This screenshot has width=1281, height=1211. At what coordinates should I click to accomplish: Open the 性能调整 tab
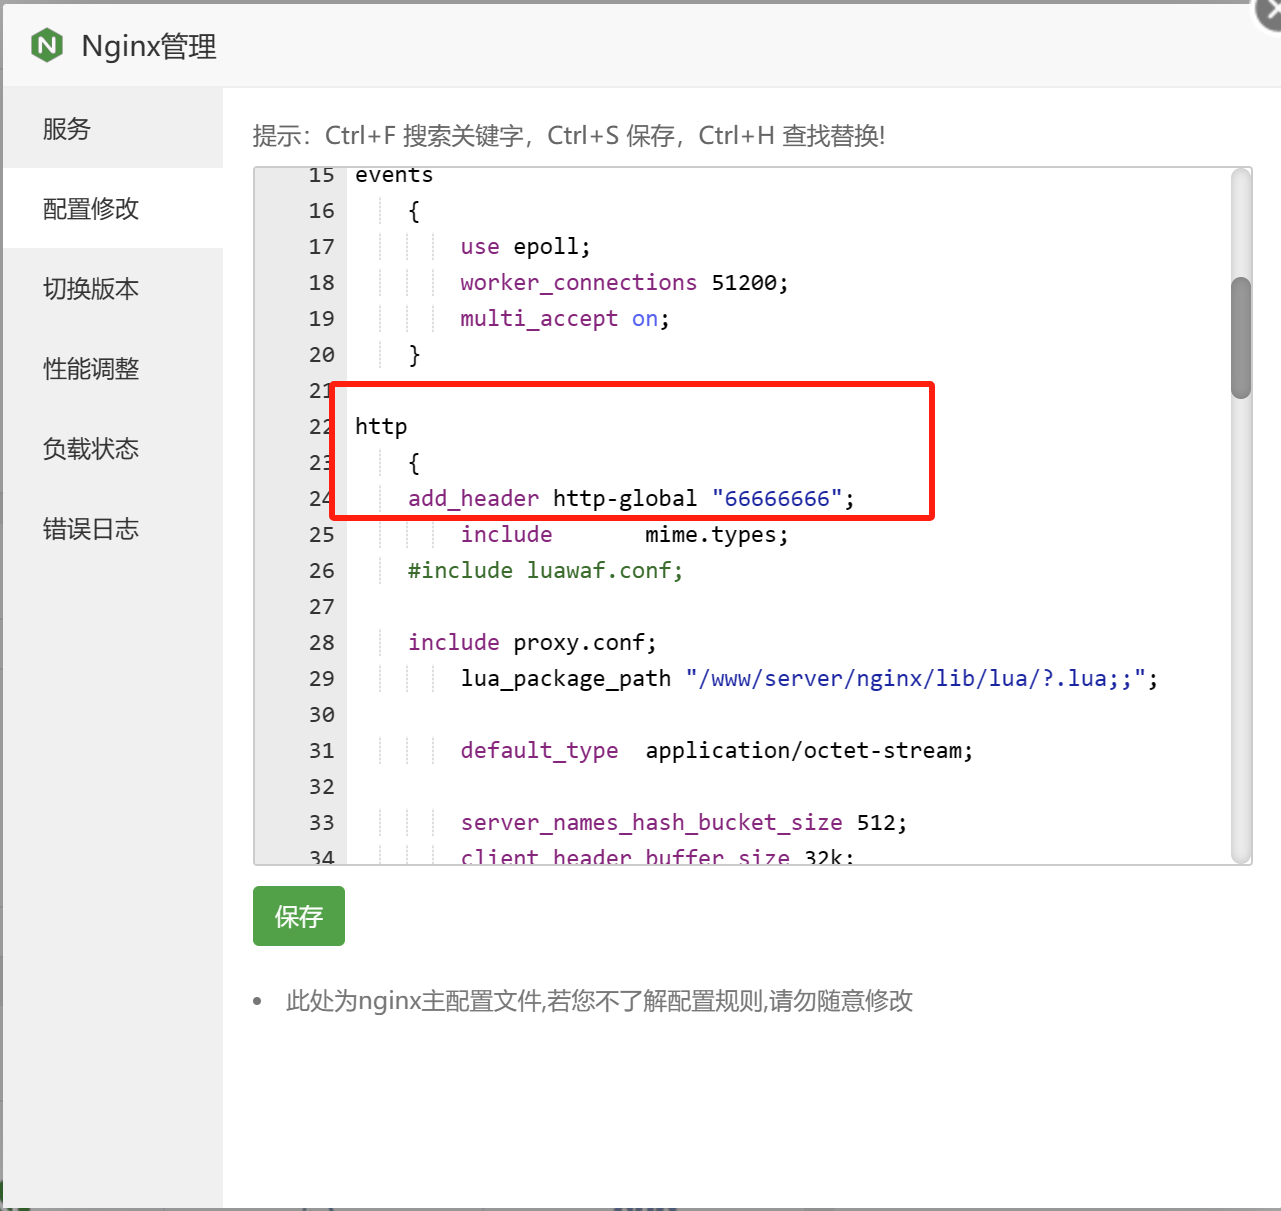click(x=113, y=368)
